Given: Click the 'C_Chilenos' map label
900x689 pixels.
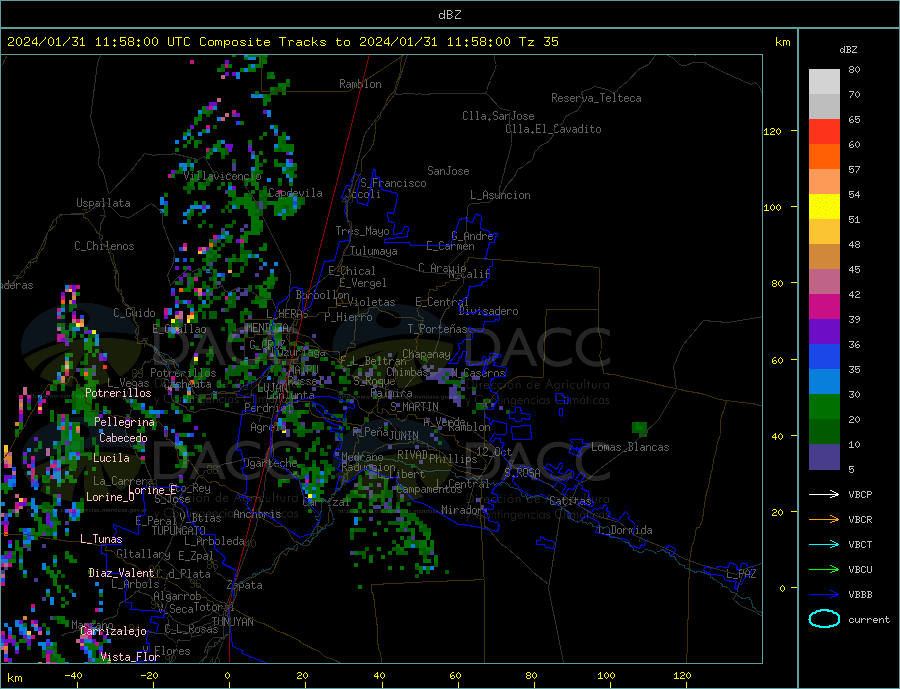Looking at the screenshot, I should coord(104,246).
